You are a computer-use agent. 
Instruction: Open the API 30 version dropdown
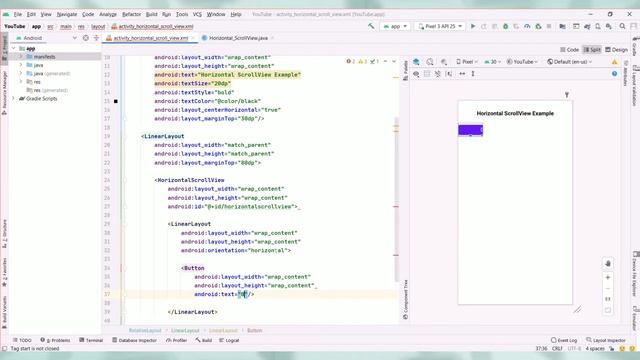pos(492,62)
